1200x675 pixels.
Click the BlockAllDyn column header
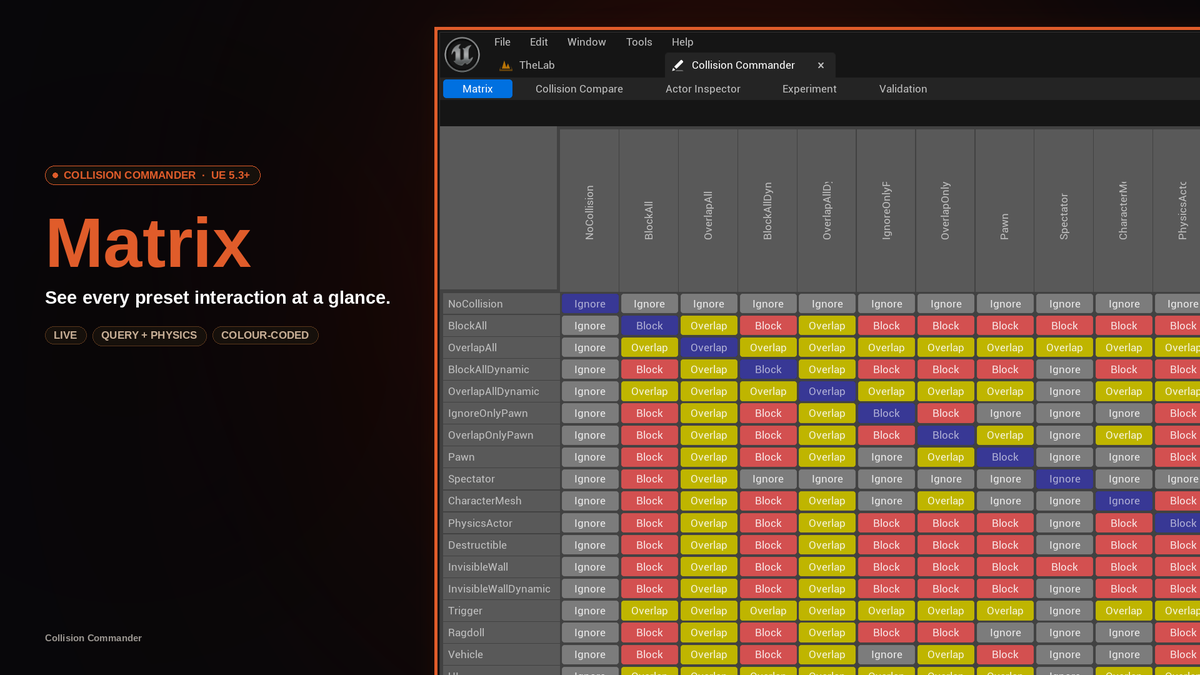(x=768, y=209)
